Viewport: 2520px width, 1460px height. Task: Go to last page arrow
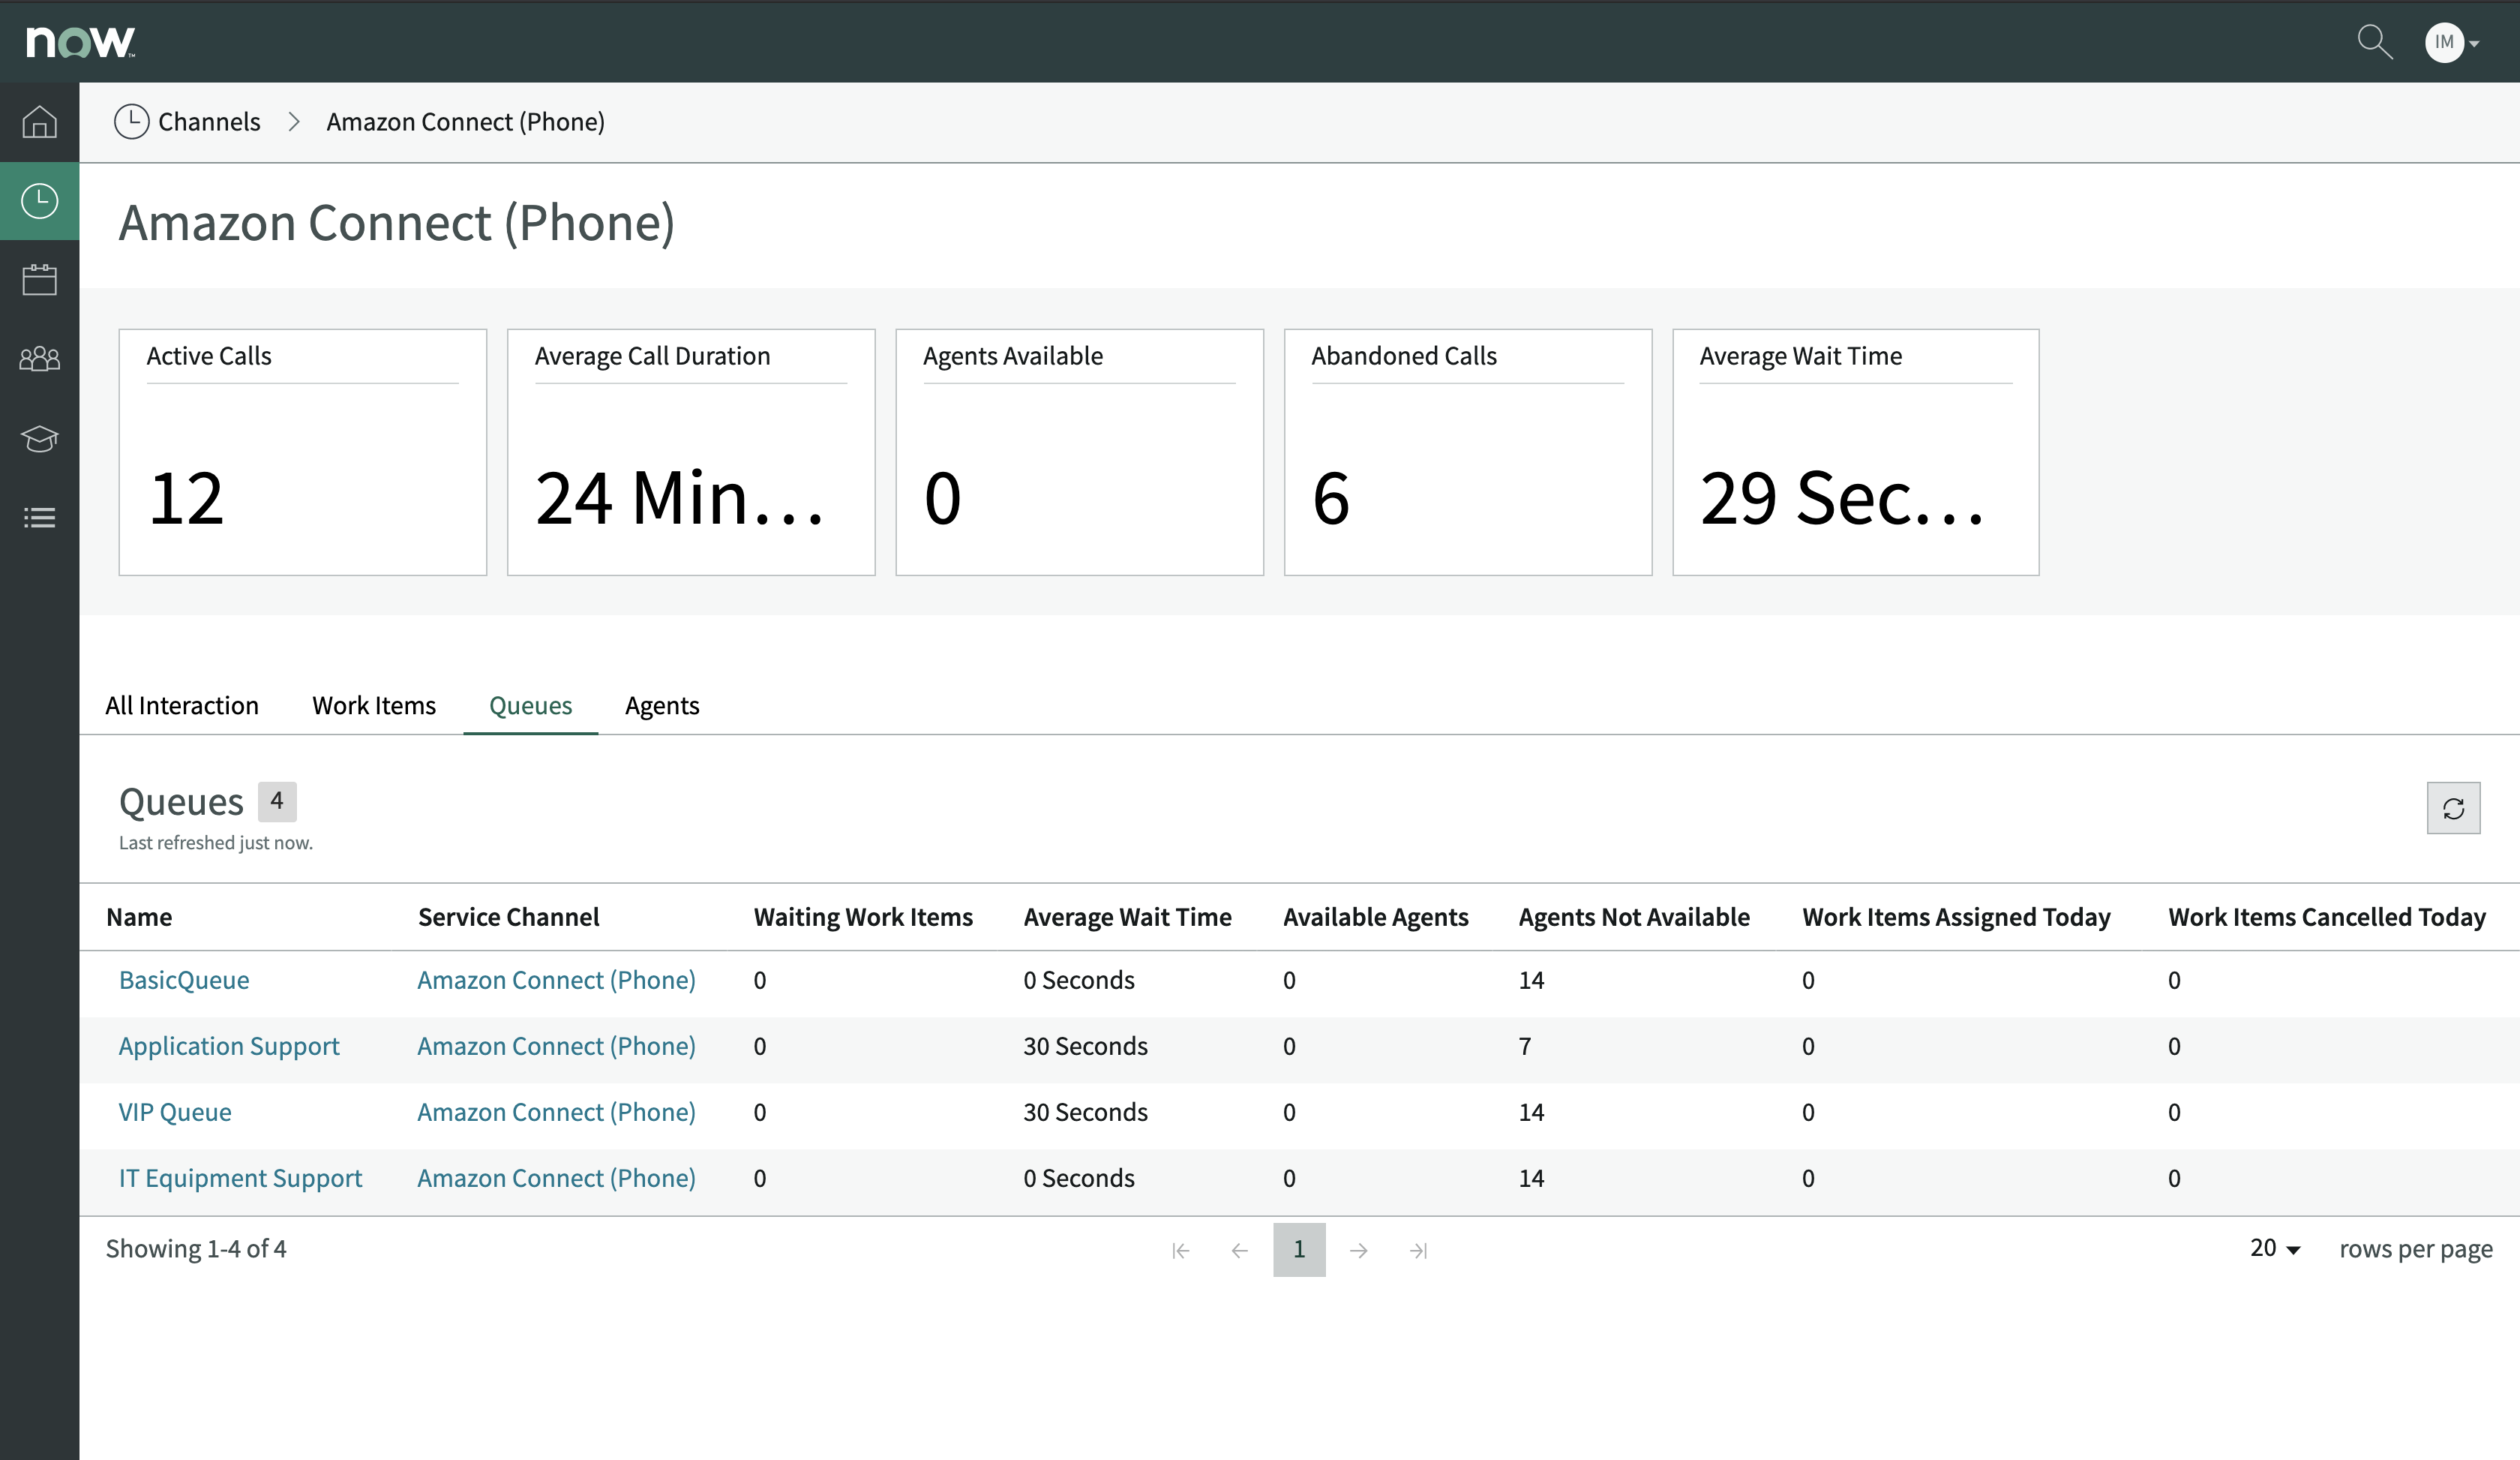(x=1419, y=1250)
